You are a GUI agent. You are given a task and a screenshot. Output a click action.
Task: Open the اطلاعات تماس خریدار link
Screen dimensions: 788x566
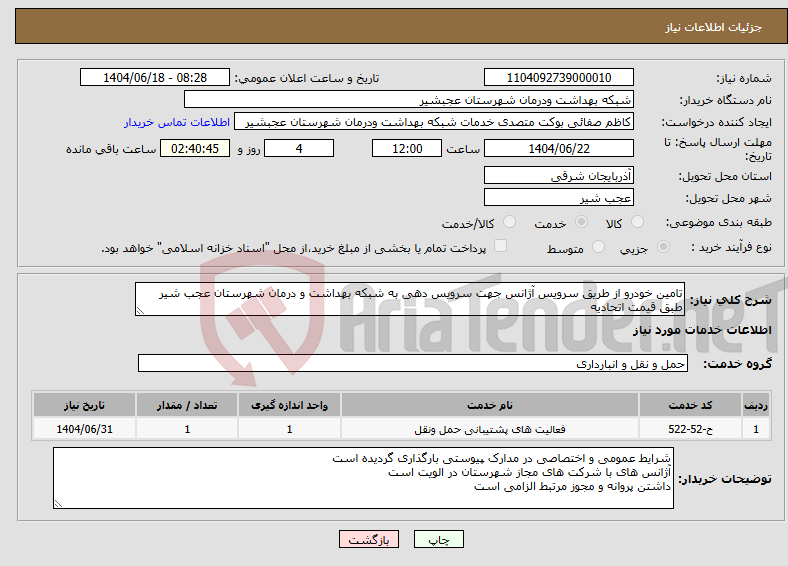pos(177,122)
